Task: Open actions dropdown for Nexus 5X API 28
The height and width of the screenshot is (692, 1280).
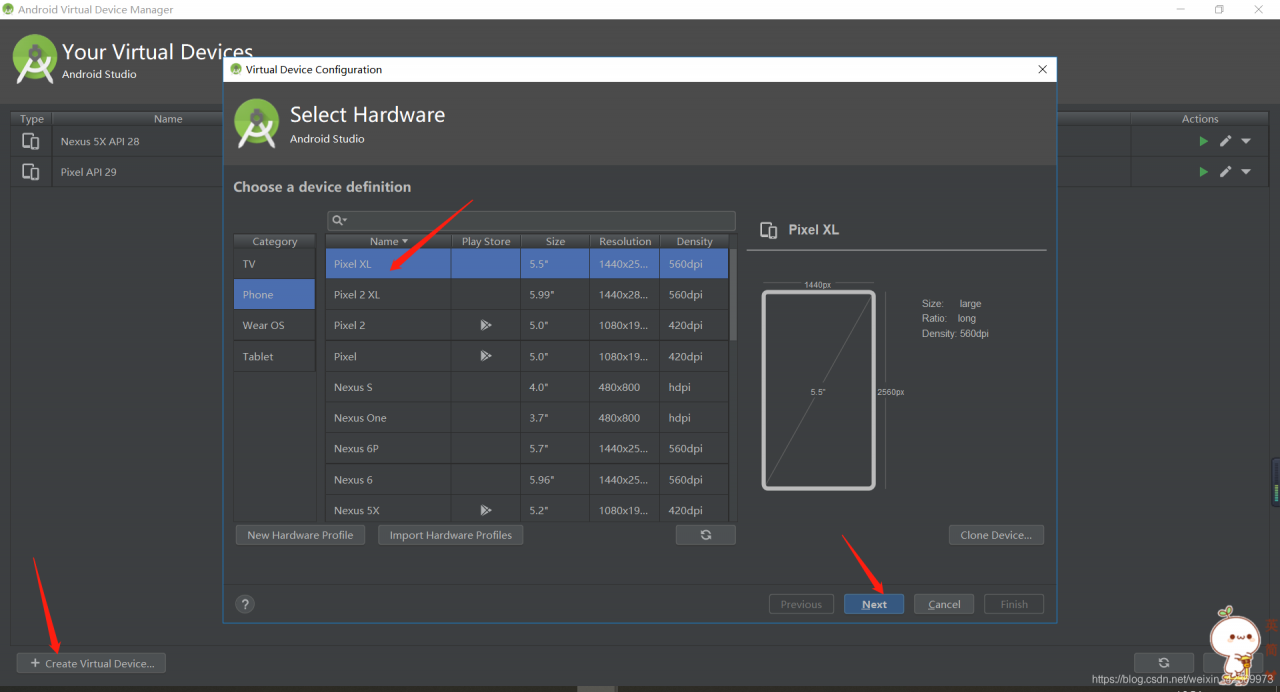Action: pyautogui.click(x=1246, y=142)
